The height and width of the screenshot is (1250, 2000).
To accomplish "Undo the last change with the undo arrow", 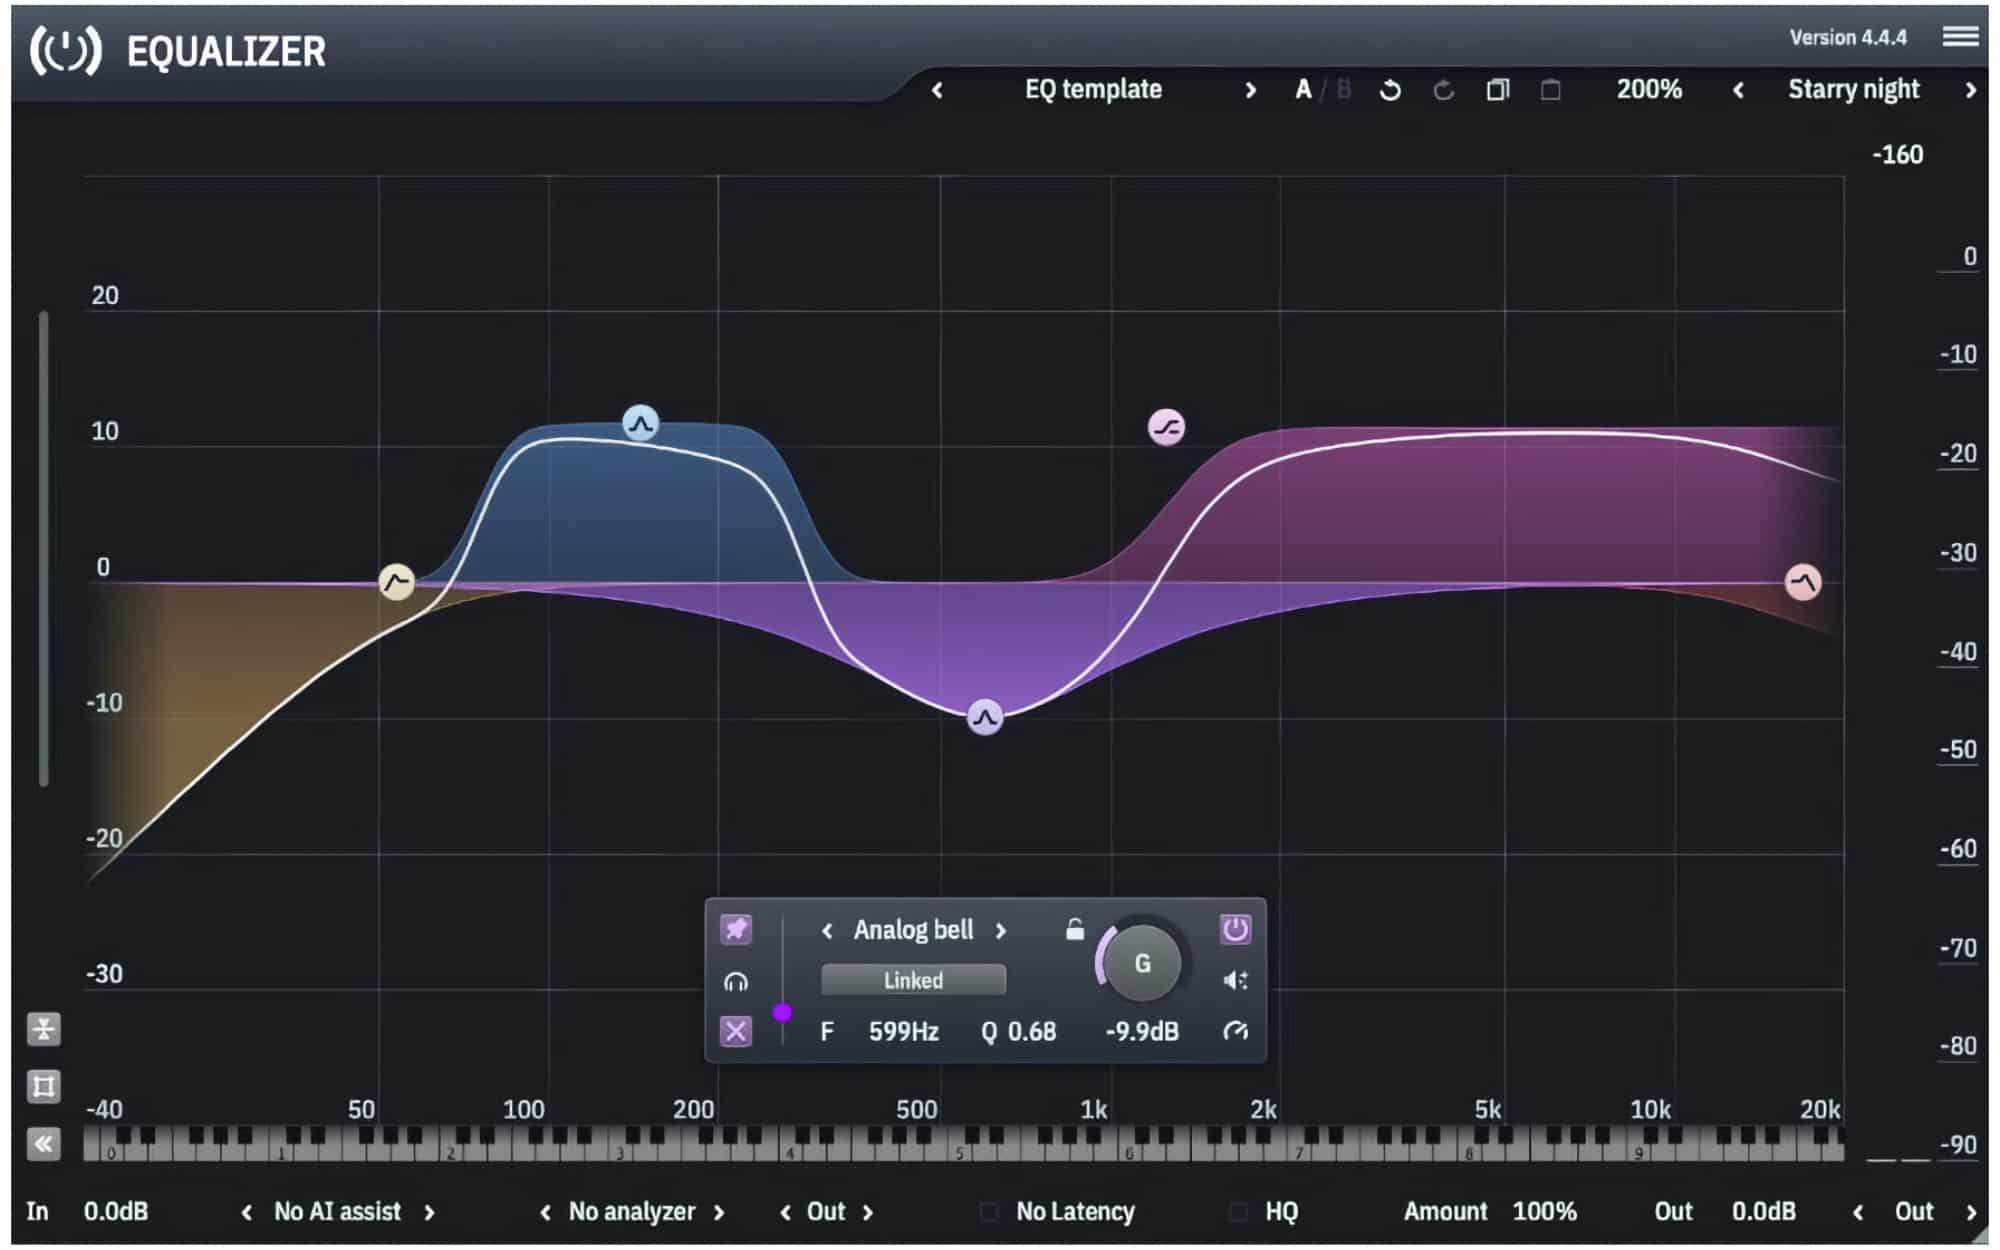I will click(x=1390, y=90).
